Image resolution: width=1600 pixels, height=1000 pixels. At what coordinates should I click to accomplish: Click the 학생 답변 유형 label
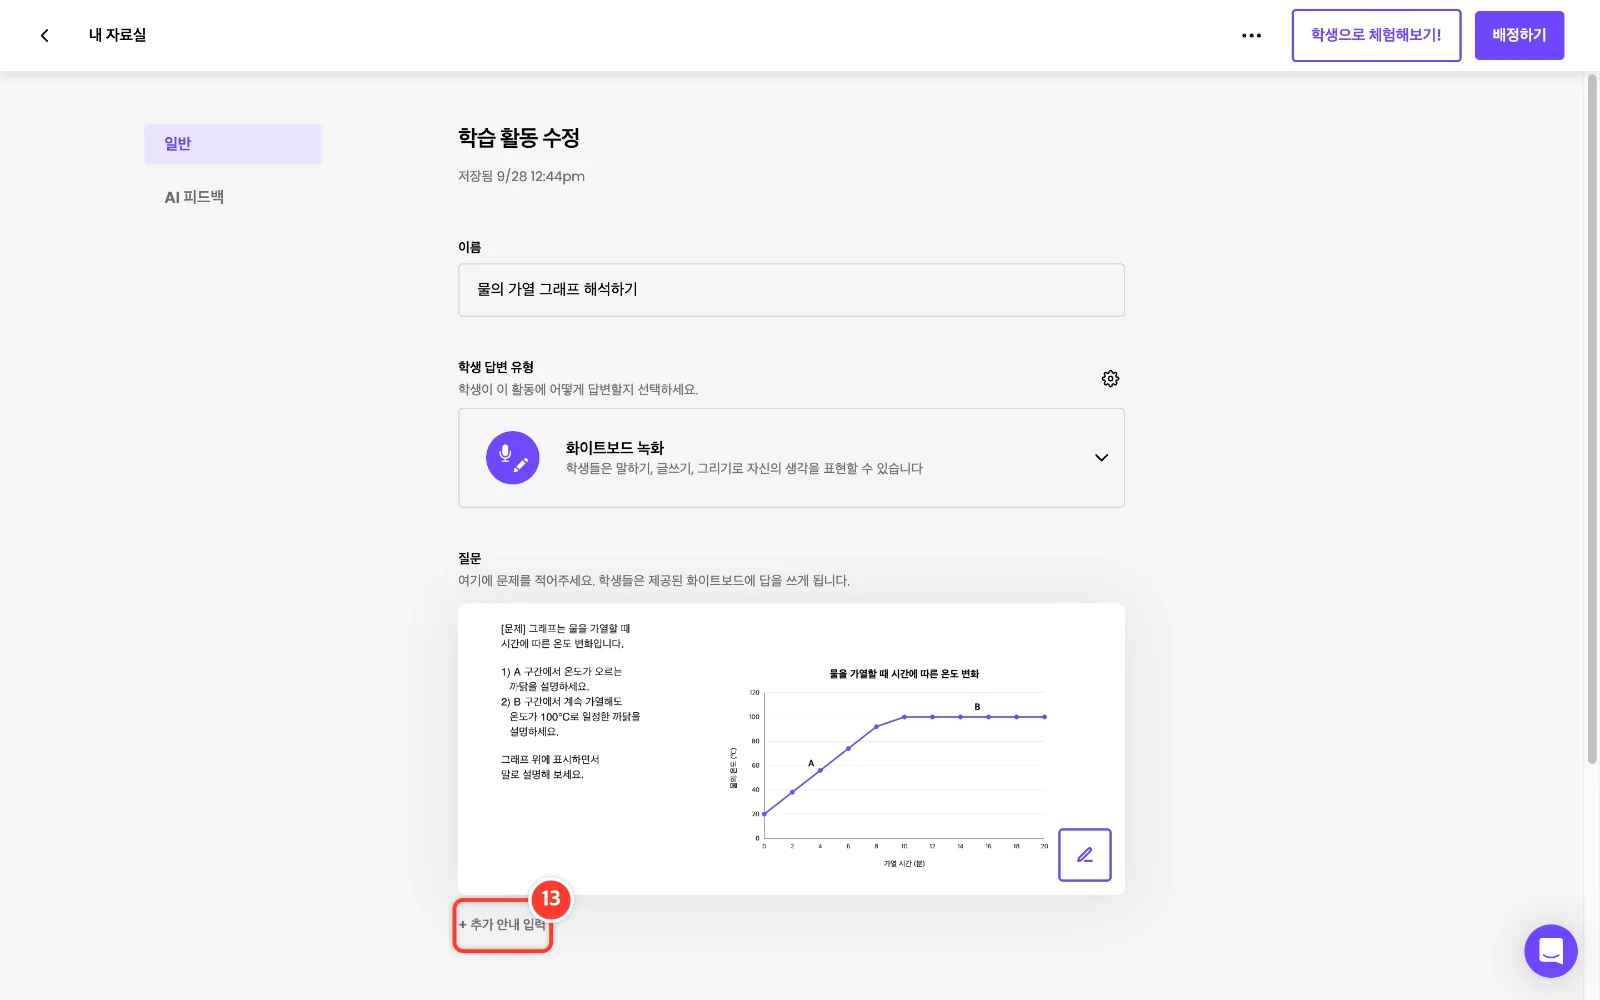click(x=496, y=367)
